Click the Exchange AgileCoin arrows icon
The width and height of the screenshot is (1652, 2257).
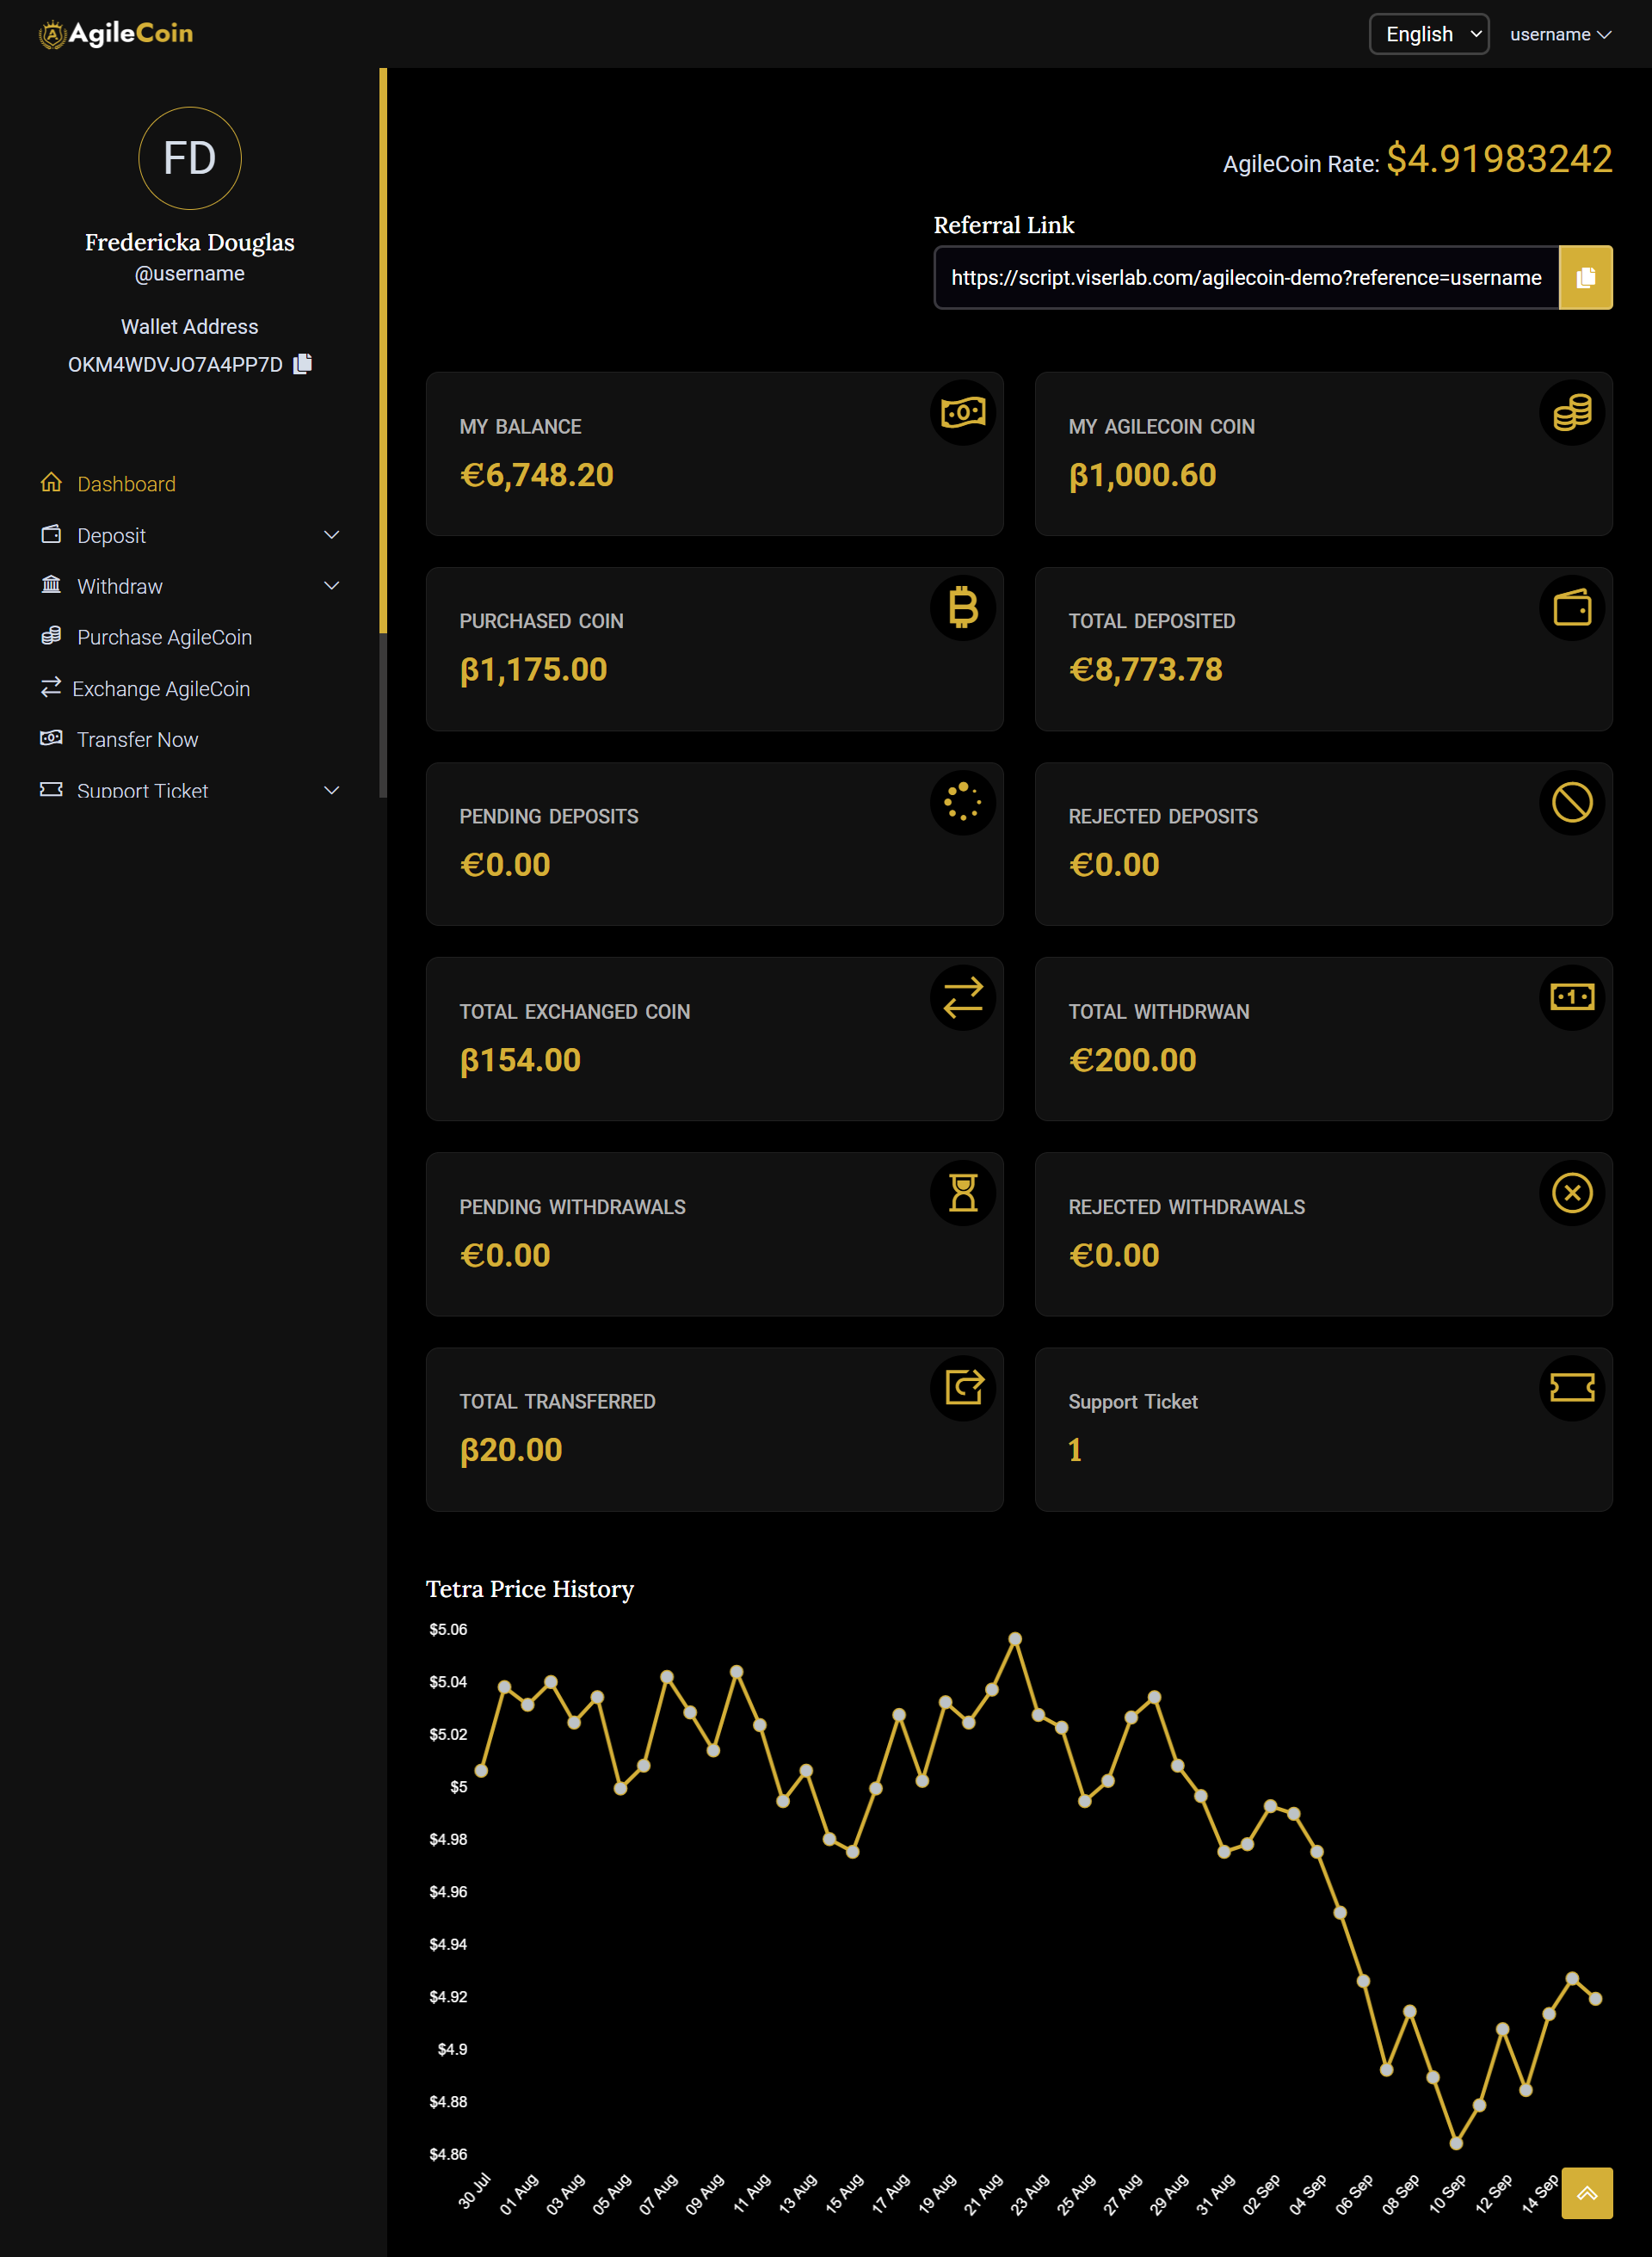point(51,688)
